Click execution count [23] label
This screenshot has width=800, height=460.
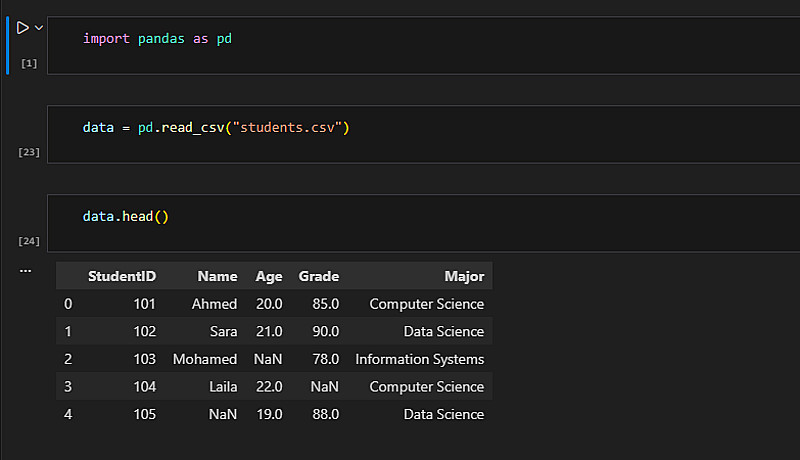tap(29, 153)
